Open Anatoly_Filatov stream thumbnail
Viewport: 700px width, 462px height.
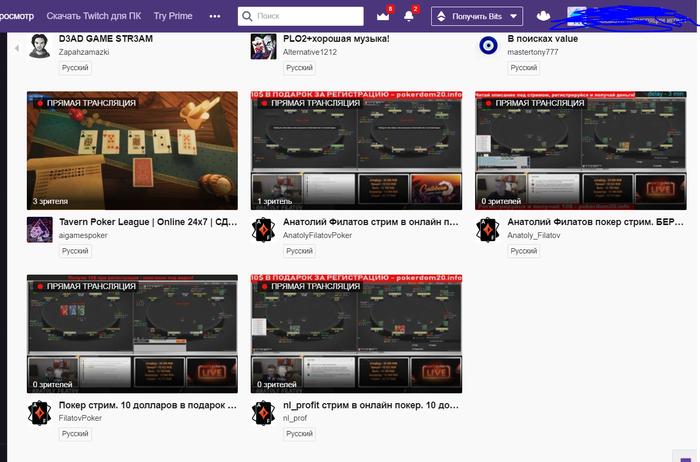click(581, 150)
